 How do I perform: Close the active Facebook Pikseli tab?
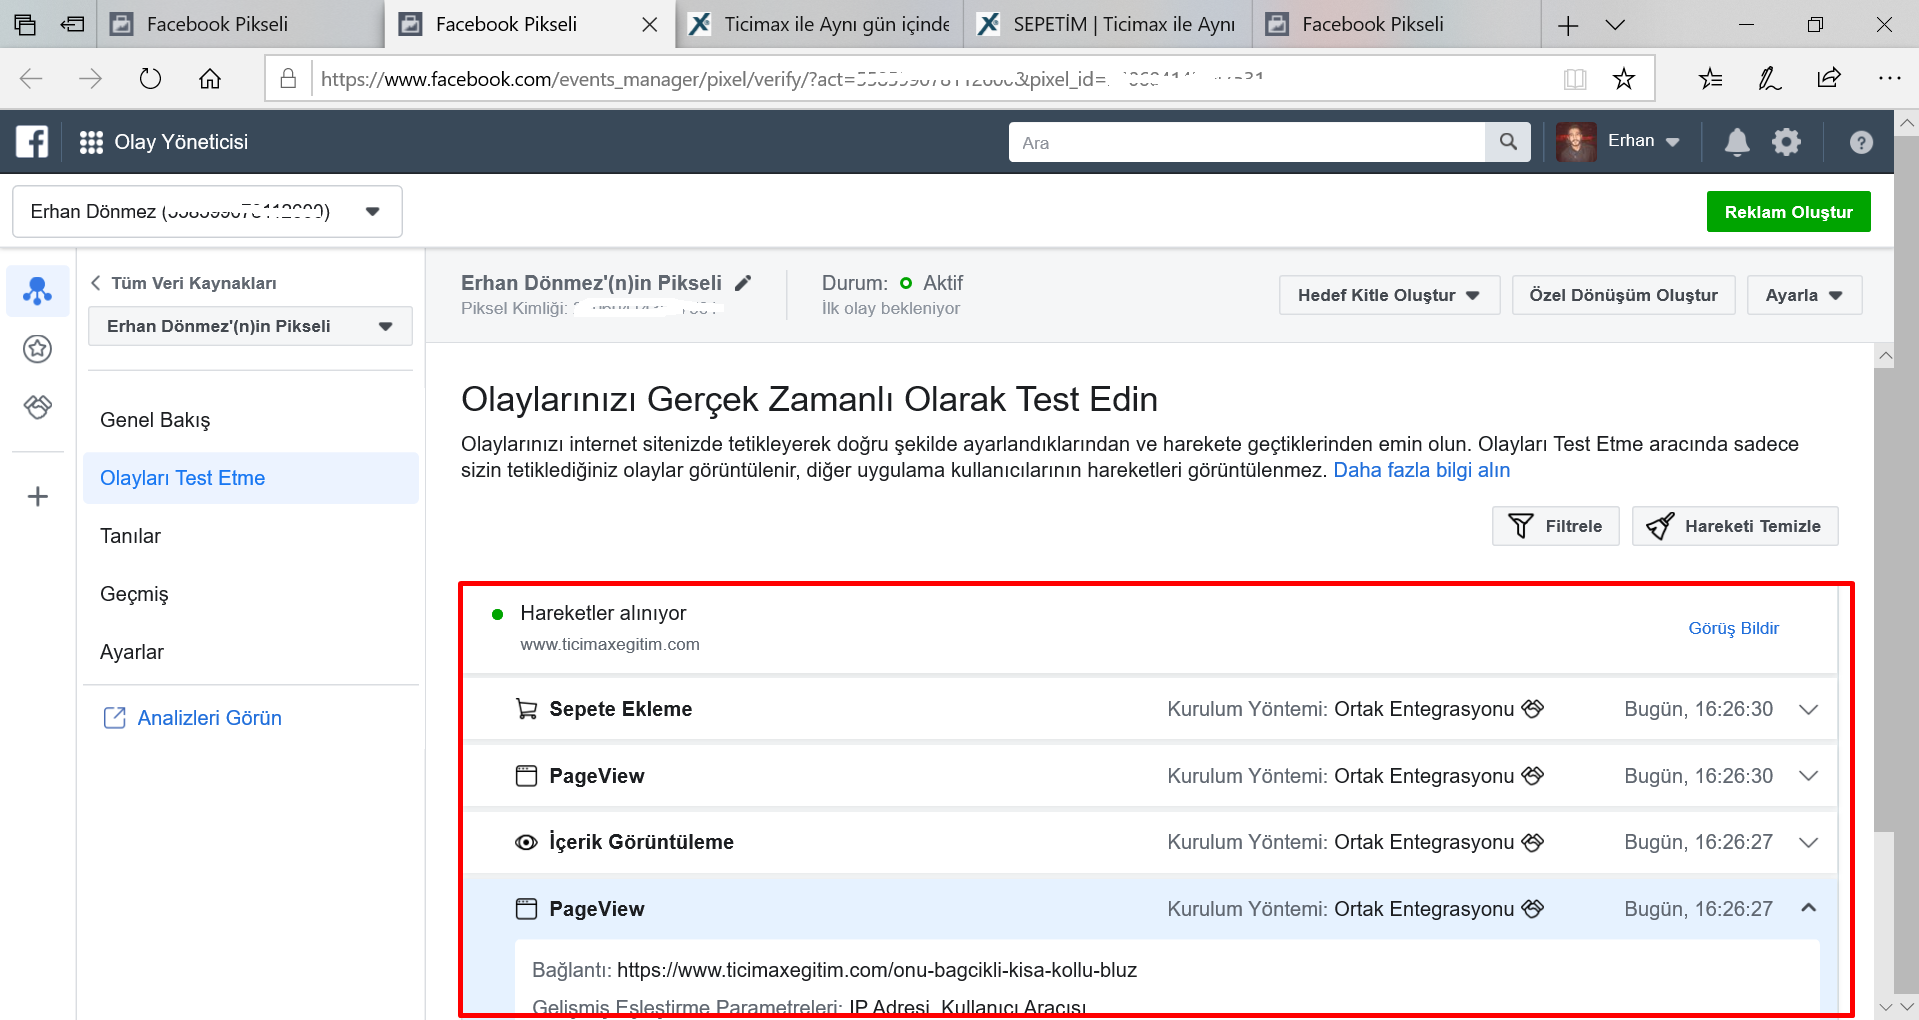[650, 24]
